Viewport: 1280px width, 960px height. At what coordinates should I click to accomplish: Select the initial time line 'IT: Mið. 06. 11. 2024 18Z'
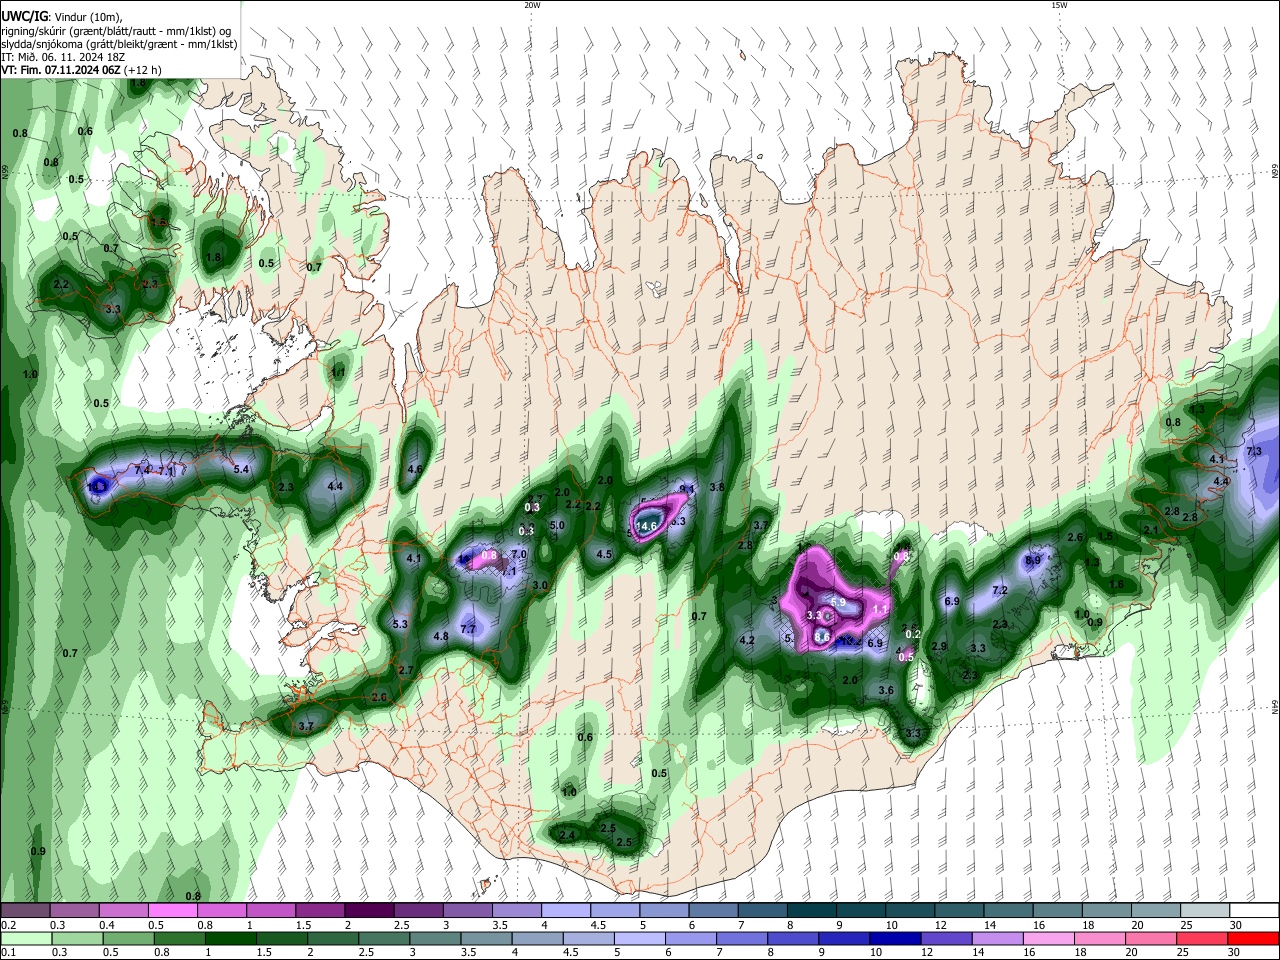(x=63, y=57)
